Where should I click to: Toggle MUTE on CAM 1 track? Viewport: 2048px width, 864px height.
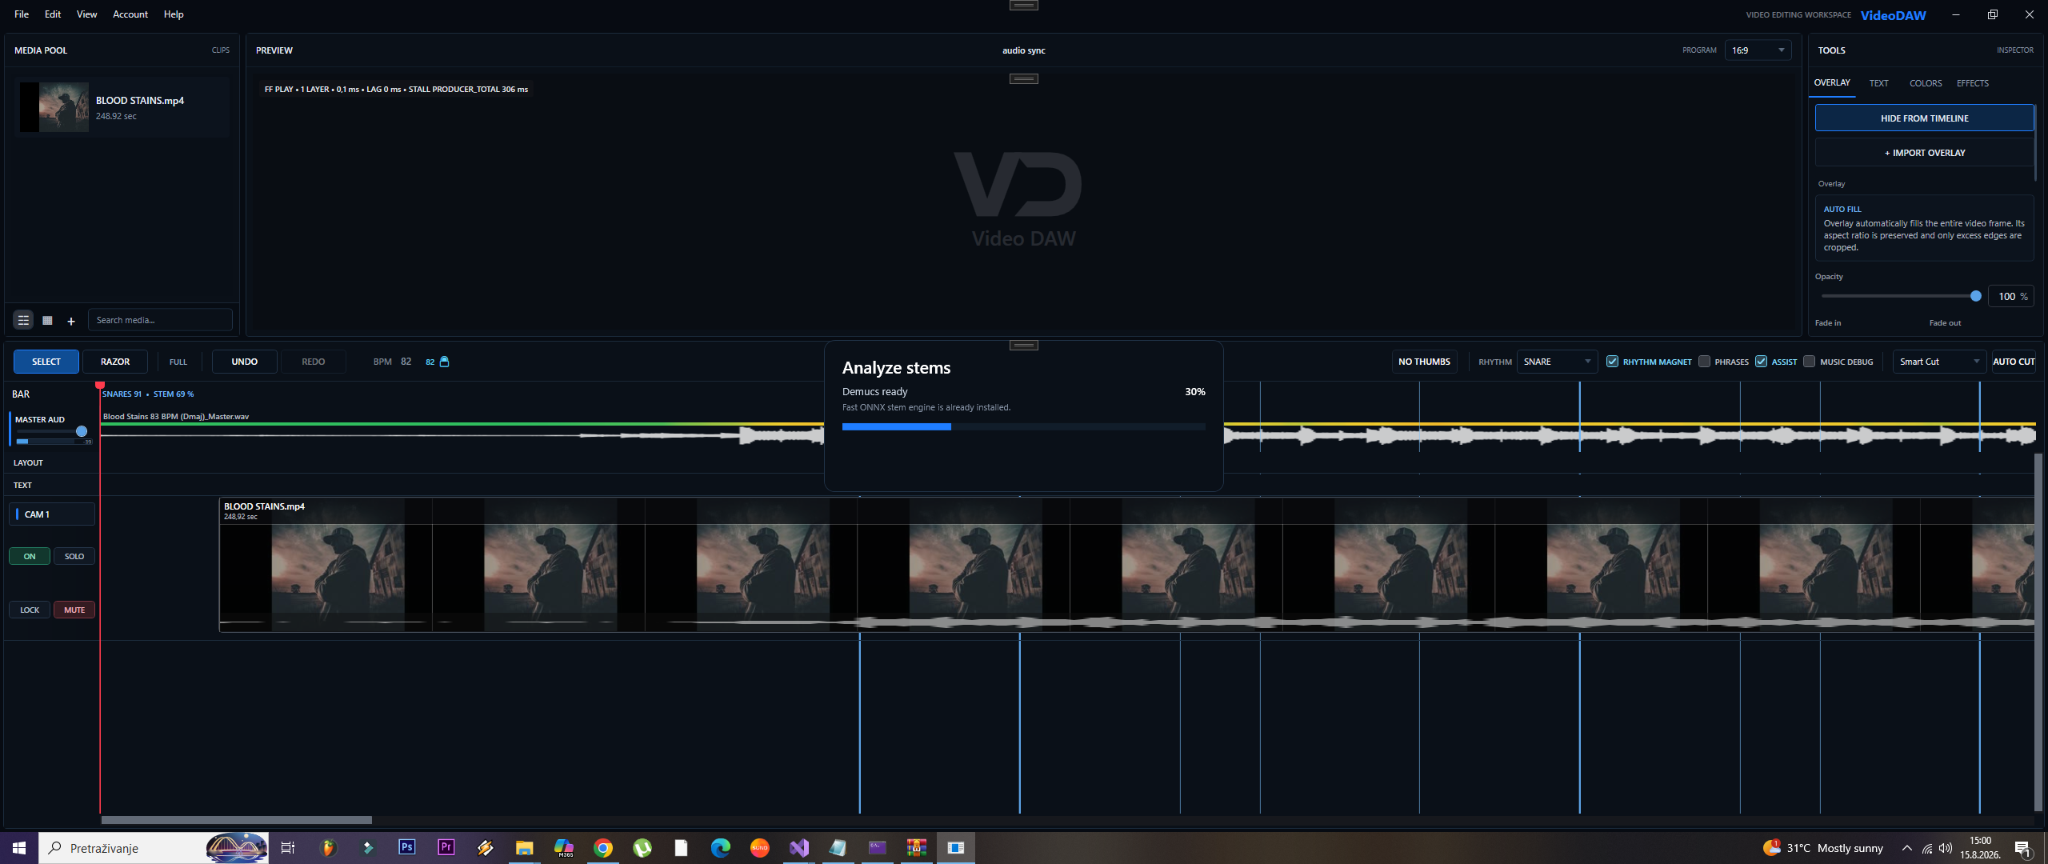pyautogui.click(x=75, y=610)
